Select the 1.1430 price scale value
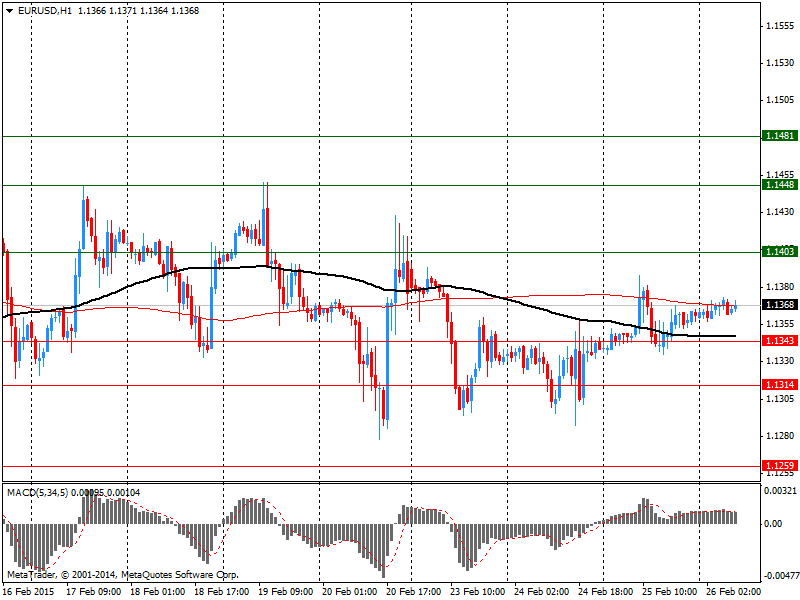Image resolution: width=800 pixels, height=600 pixels. click(781, 212)
